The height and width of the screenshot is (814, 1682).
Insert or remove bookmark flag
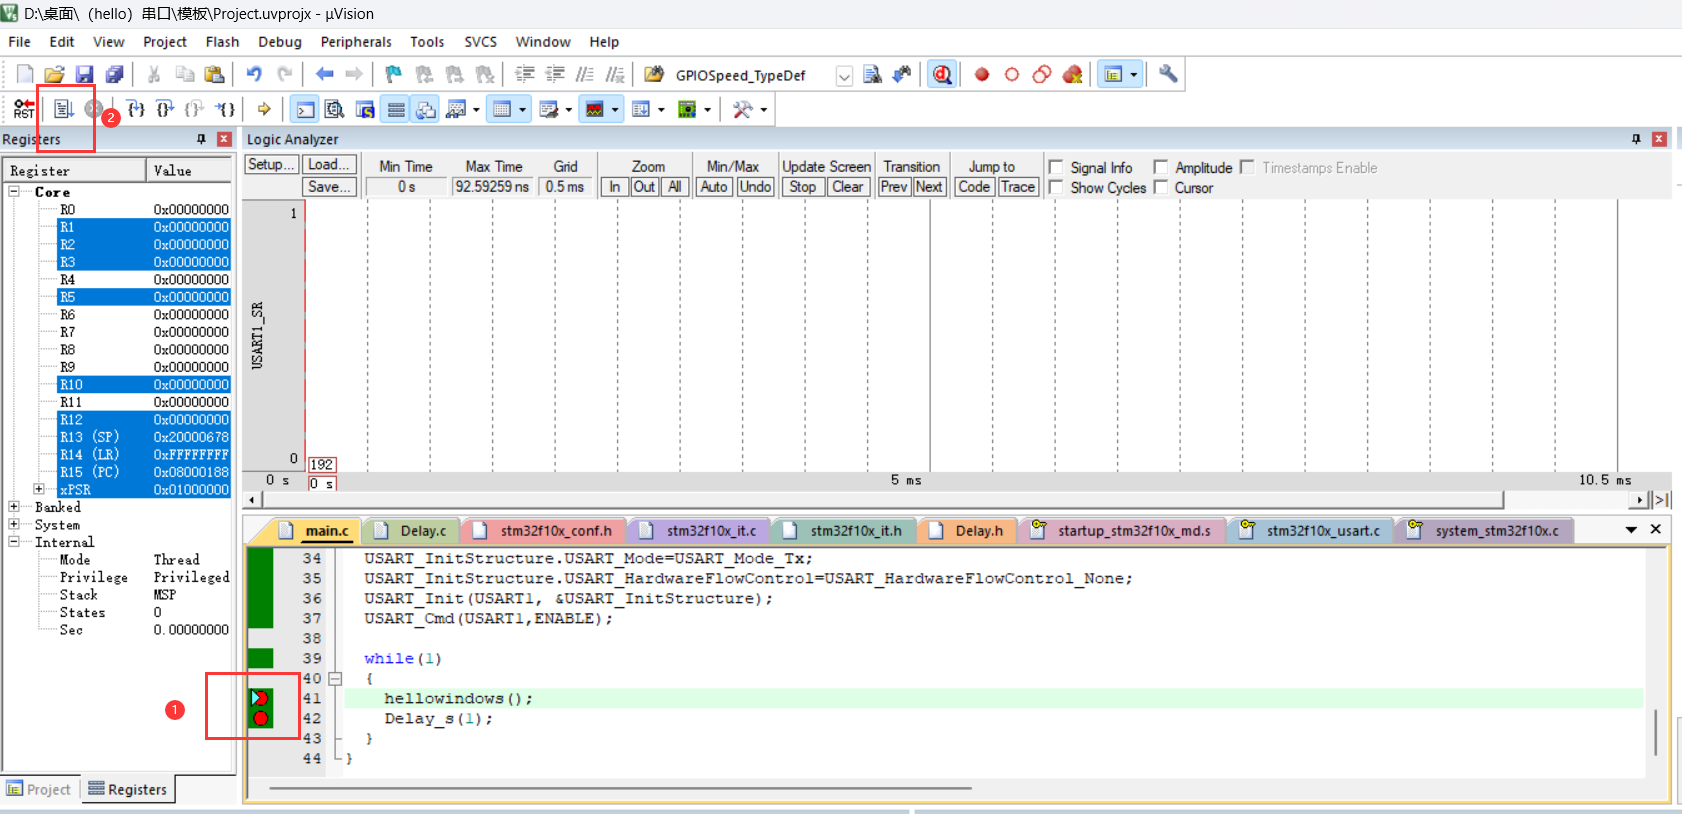tap(394, 75)
